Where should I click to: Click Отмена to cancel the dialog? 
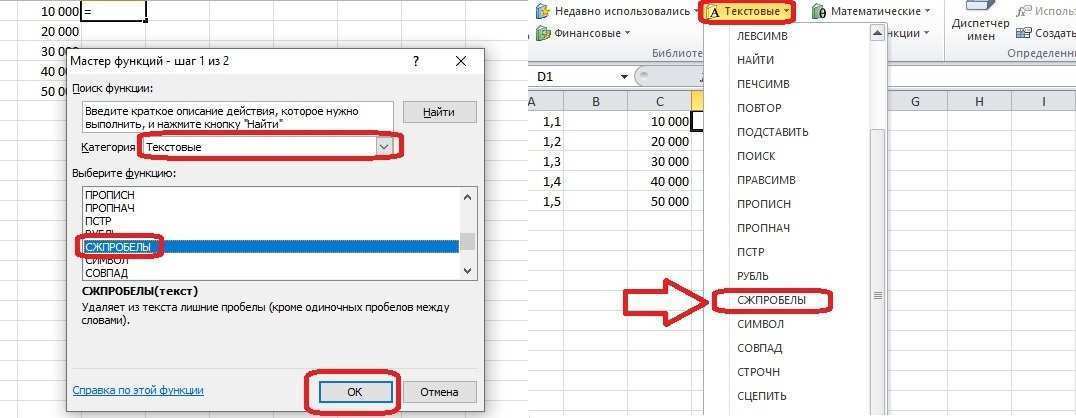coord(439,392)
